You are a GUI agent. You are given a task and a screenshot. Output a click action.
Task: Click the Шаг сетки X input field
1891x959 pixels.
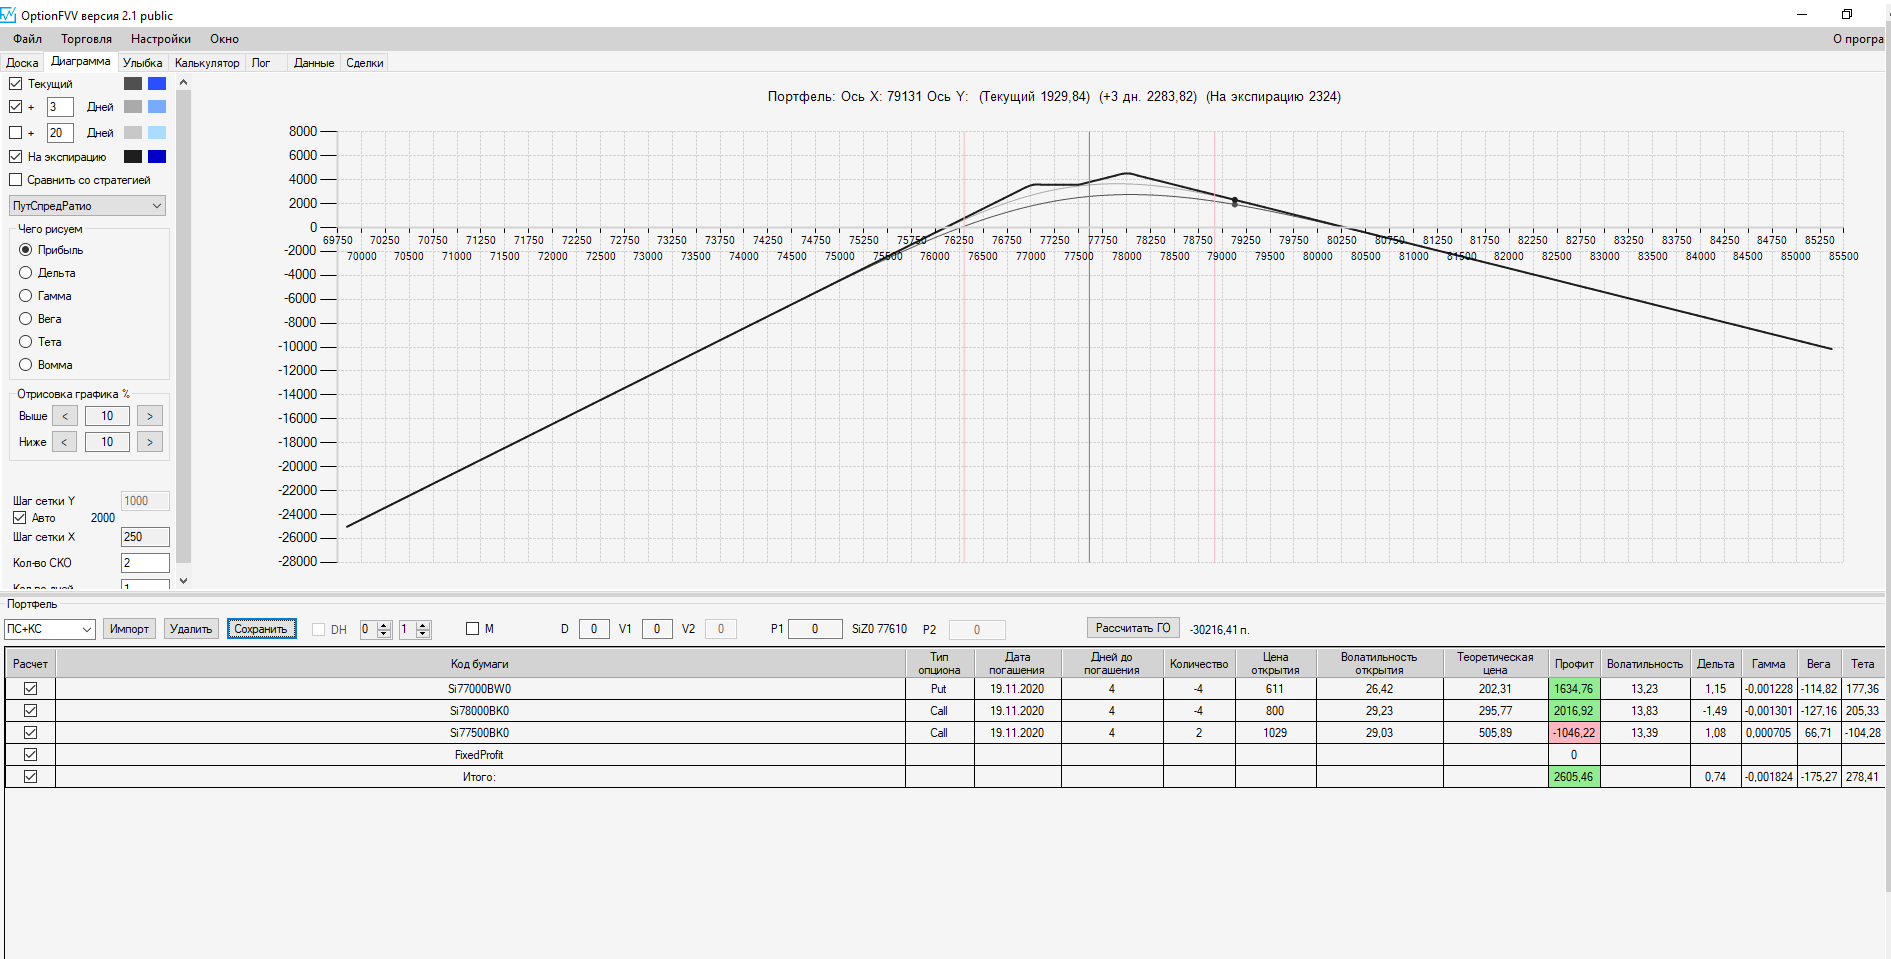145,537
